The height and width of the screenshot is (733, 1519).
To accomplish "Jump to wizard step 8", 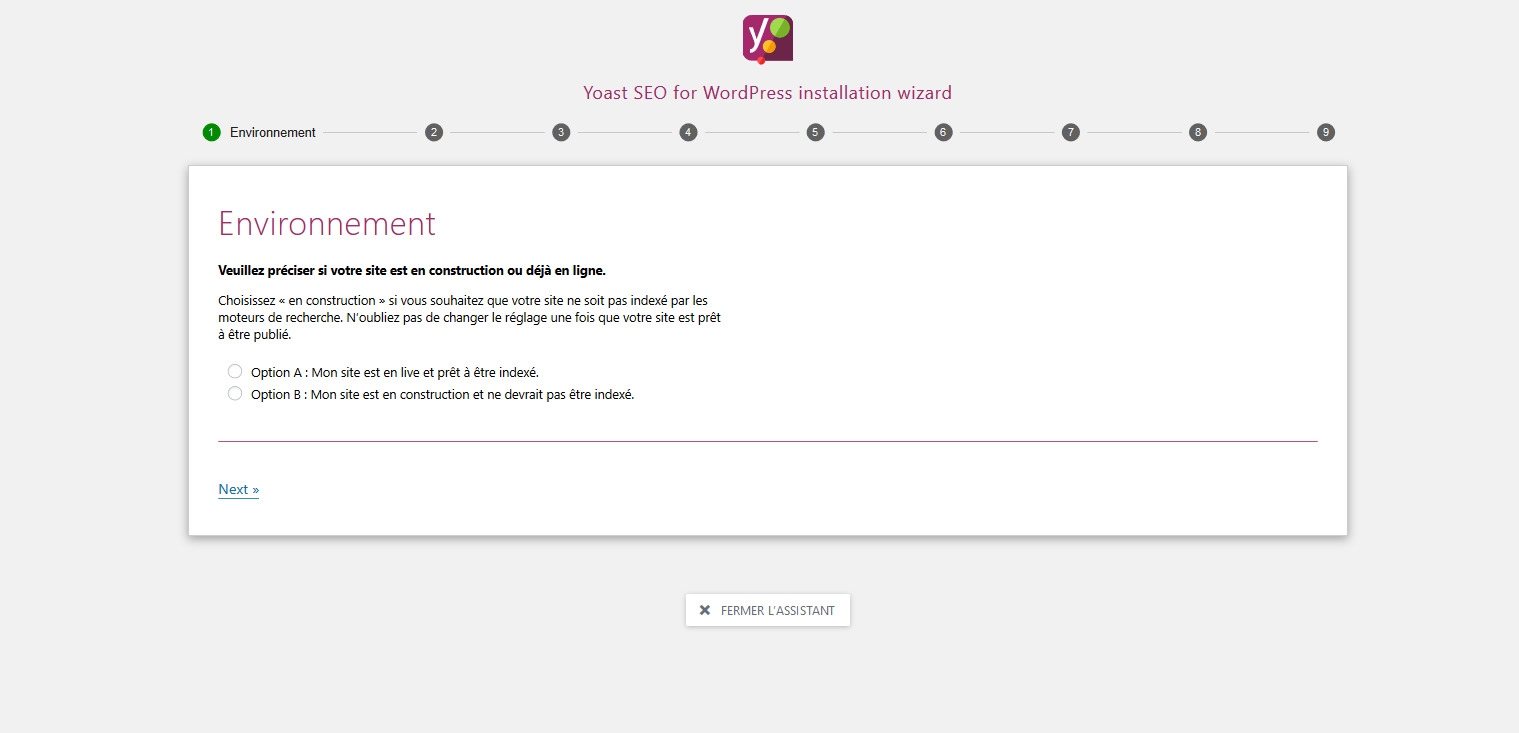I will [1198, 132].
